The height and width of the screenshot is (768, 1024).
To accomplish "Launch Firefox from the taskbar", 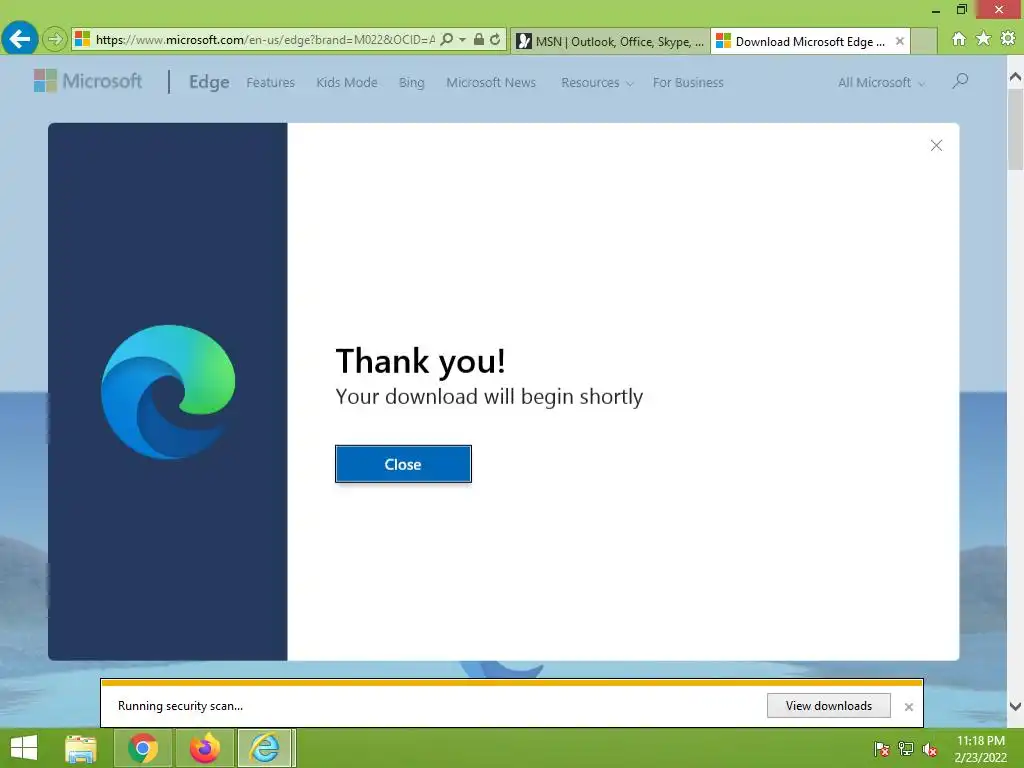I will pyautogui.click(x=204, y=748).
